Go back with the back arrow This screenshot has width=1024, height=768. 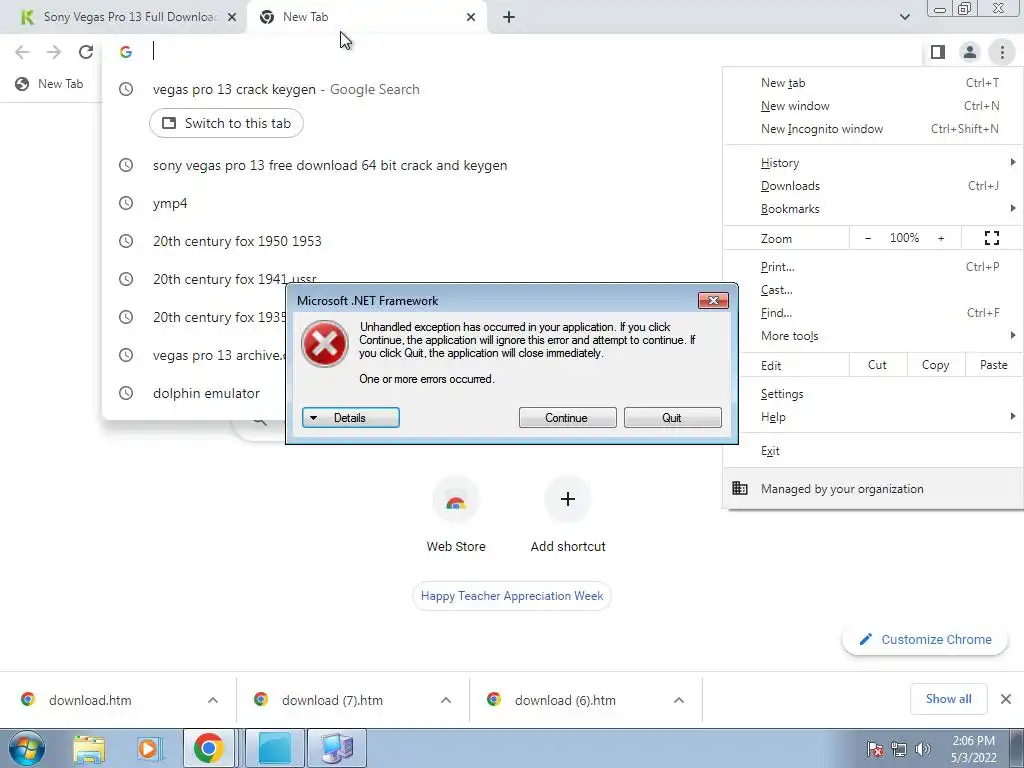point(22,52)
